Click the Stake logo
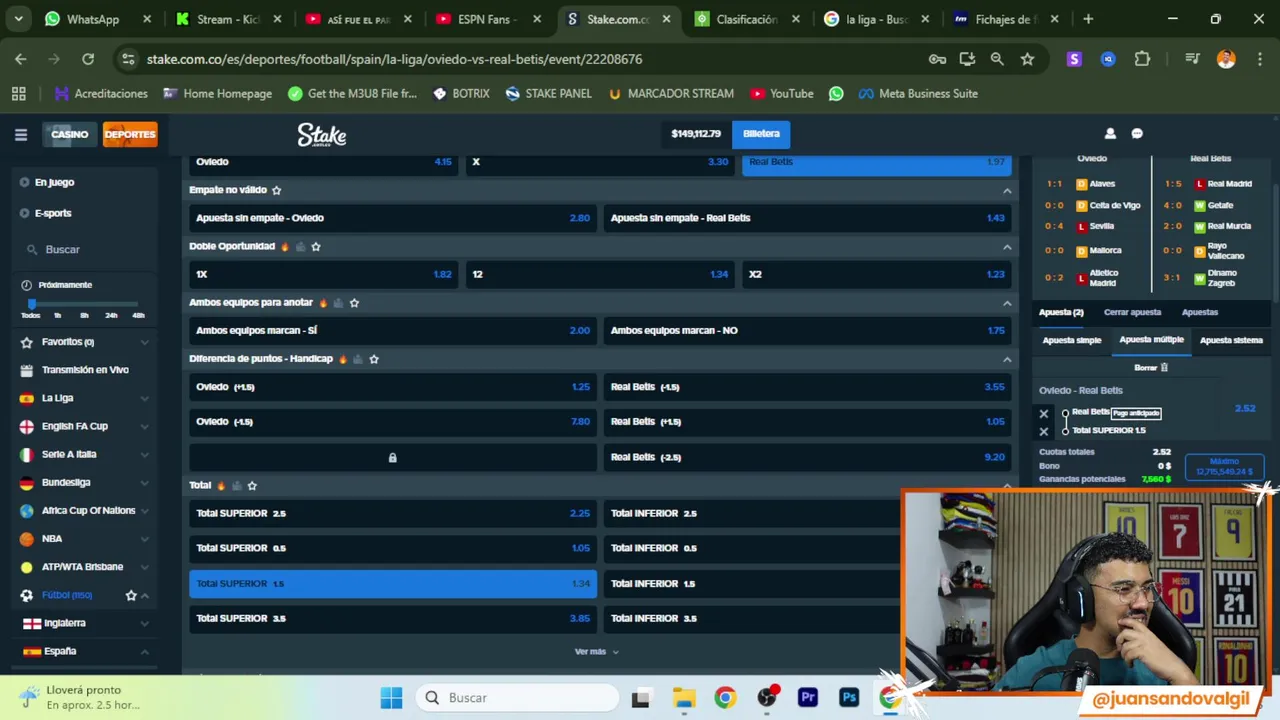The height and width of the screenshot is (720, 1280). [x=322, y=135]
